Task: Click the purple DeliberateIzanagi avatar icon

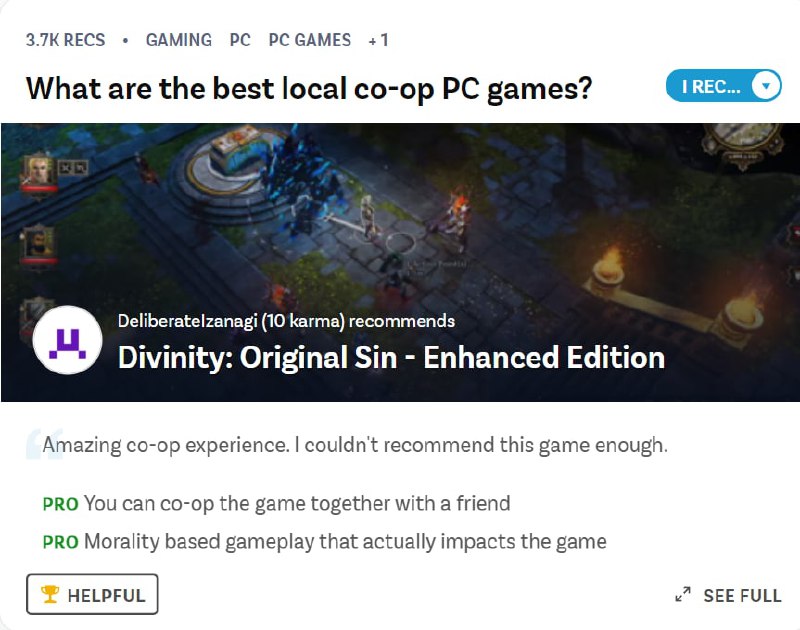Action: (67, 340)
